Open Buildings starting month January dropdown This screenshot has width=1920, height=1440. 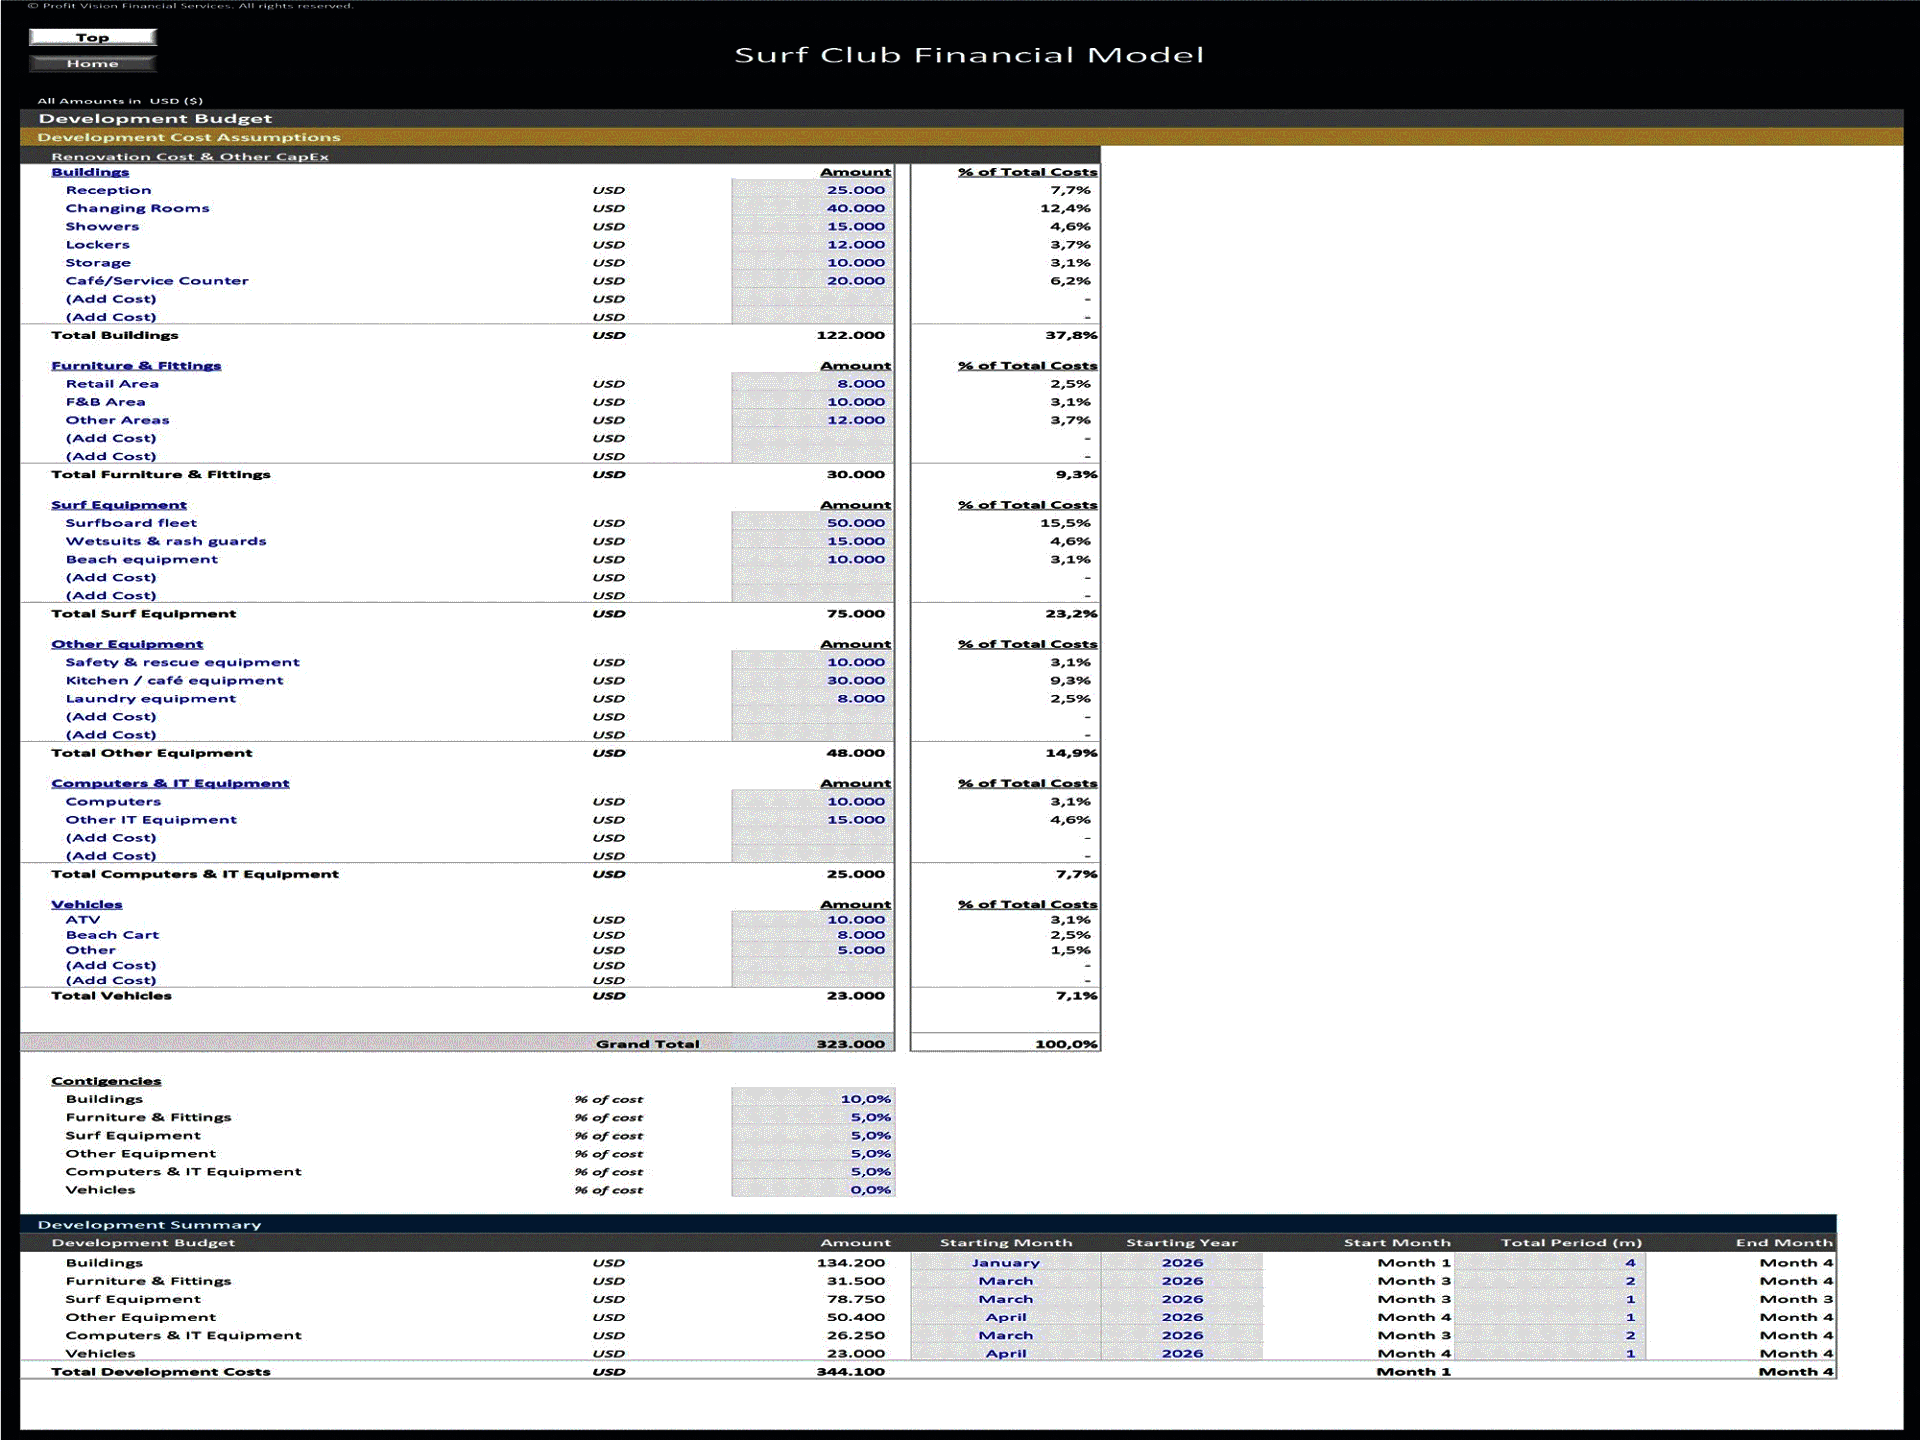click(1006, 1262)
